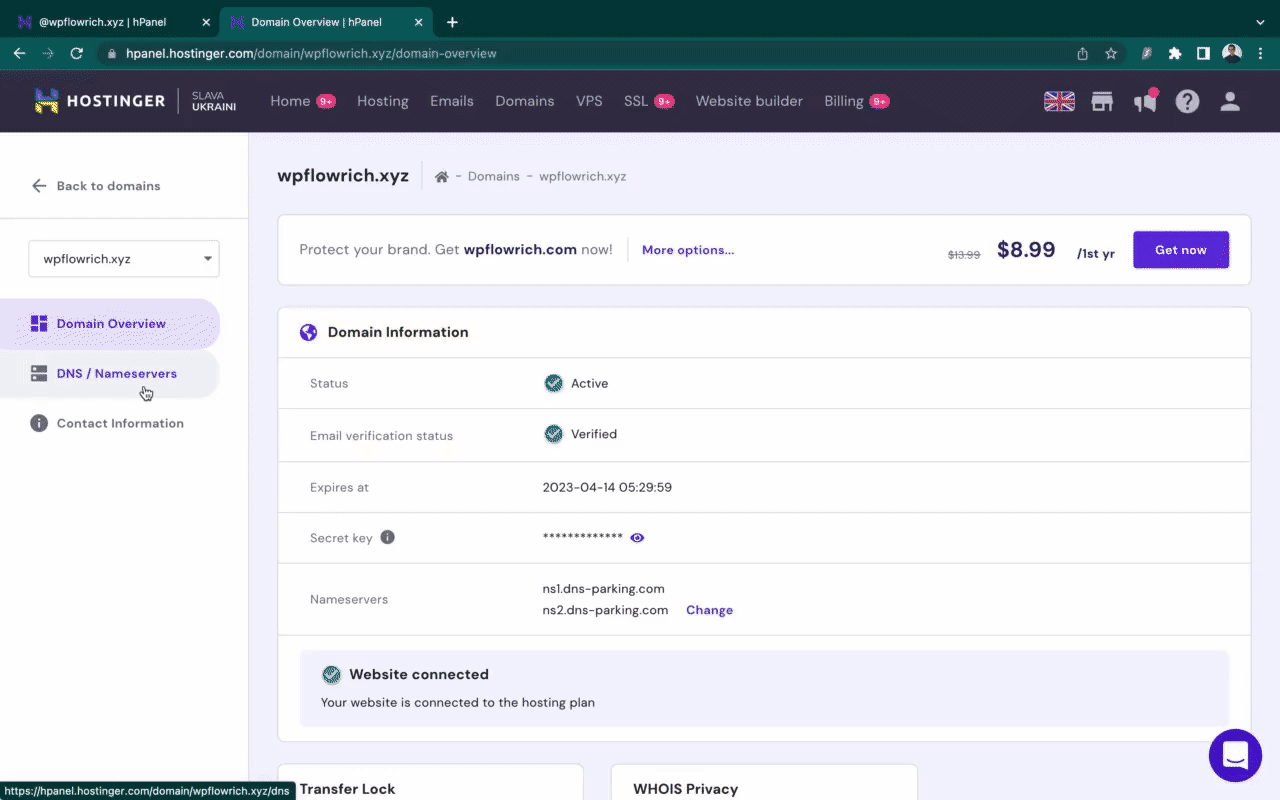Click the browser forward arrow
Screen dimensions: 1280x800
(x=47, y=54)
